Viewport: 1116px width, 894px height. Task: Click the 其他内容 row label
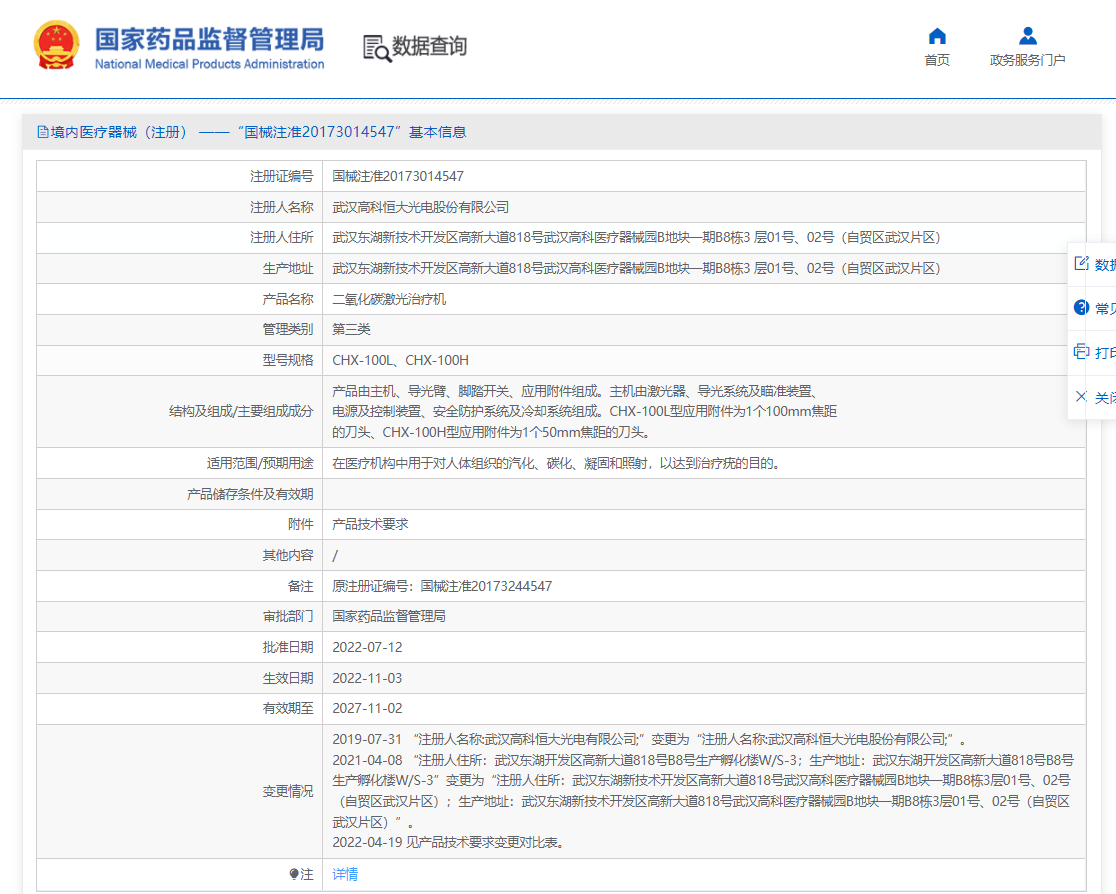[288, 555]
